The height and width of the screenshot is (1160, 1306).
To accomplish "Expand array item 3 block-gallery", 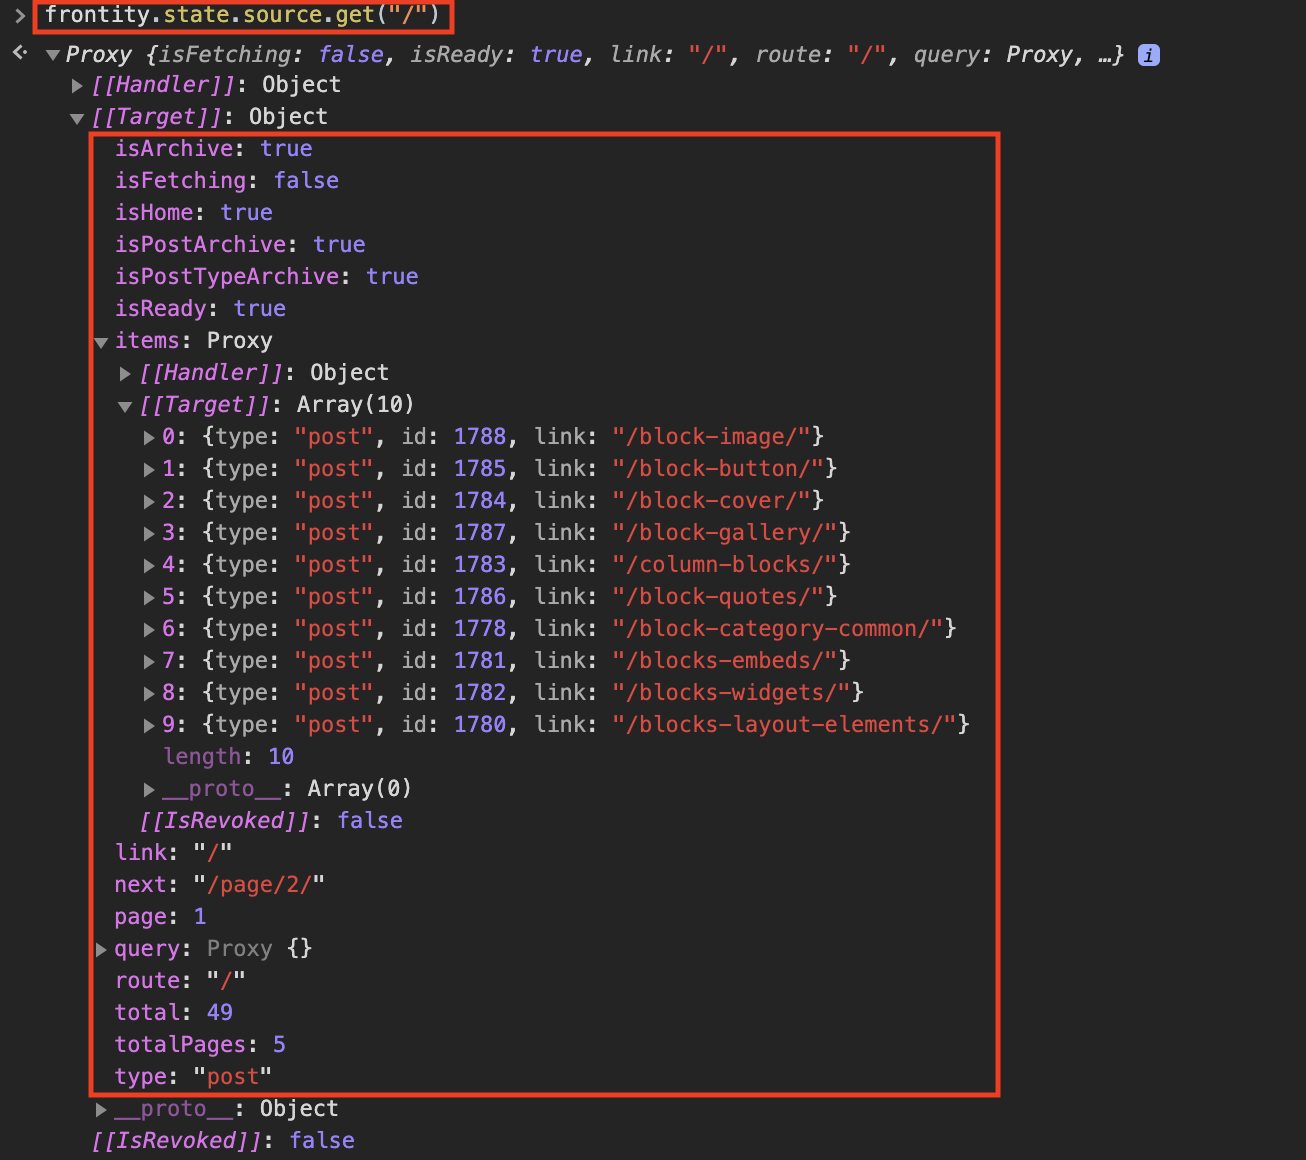I will click(x=149, y=533).
